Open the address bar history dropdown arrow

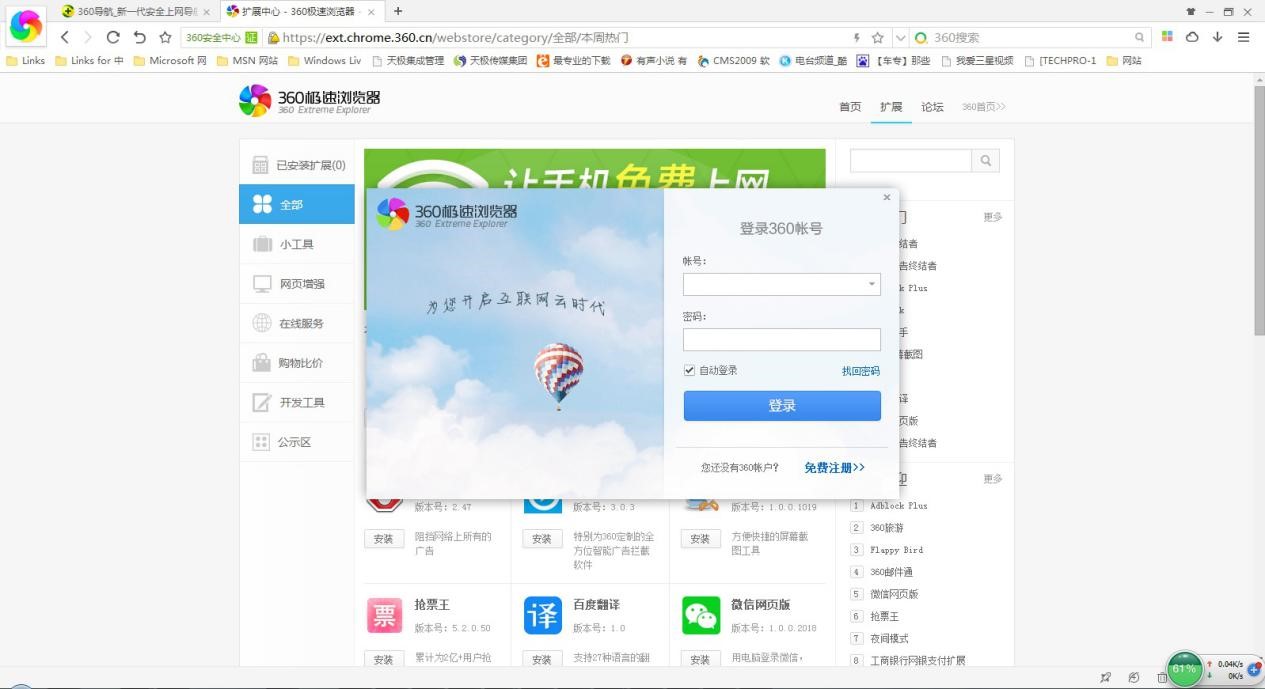(x=900, y=37)
